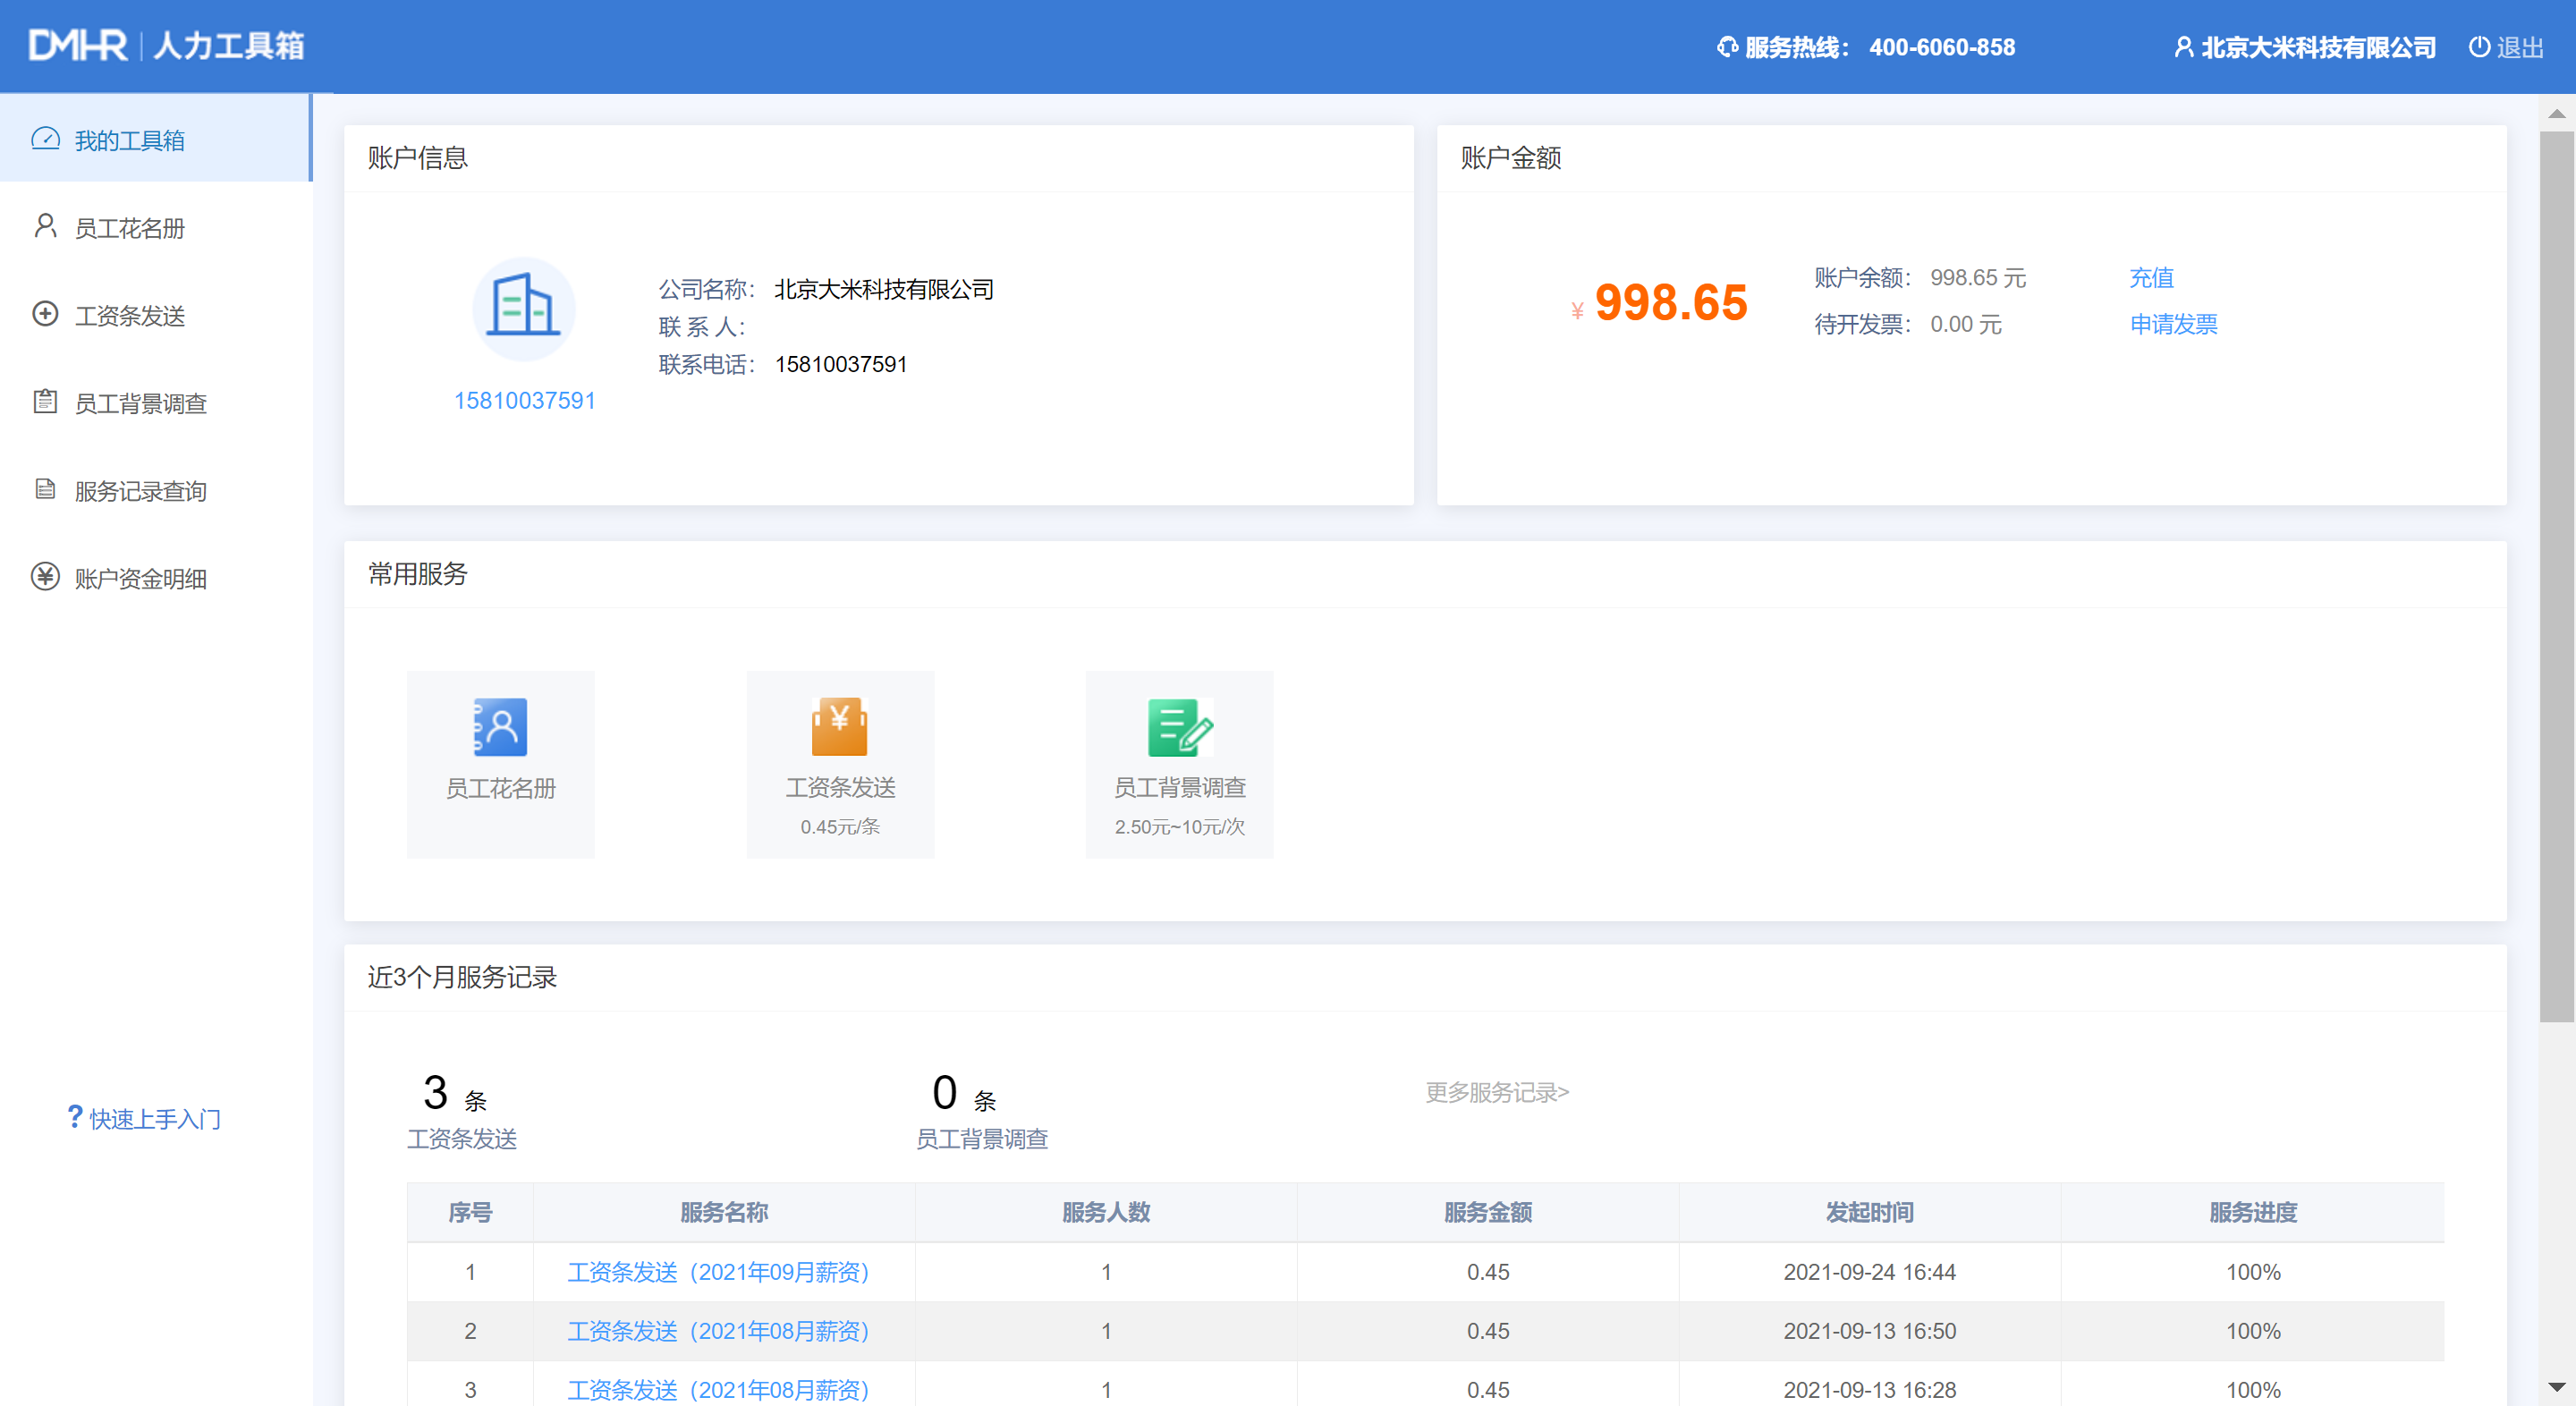The image size is (2576, 1406).
Task: Click the 员工背景调查 2.50元~10元/次 card label
Action: click(1180, 787)
